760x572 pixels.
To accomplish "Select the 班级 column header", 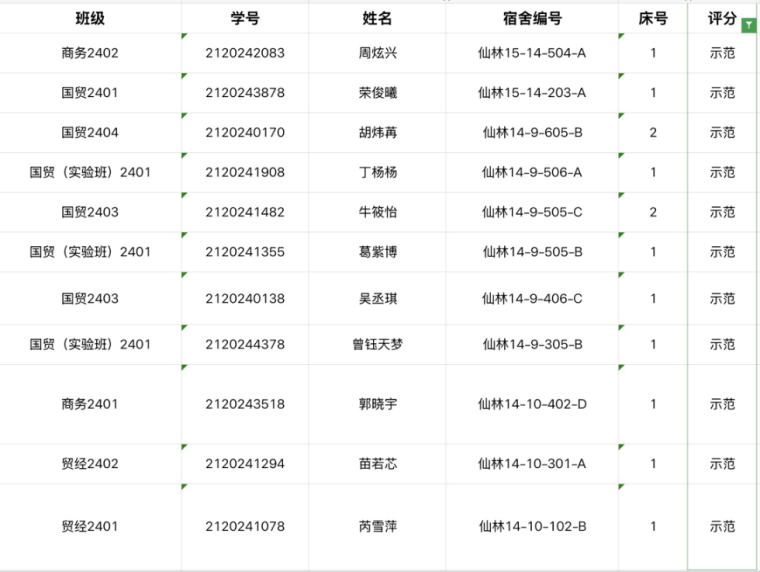I will click(x=90, y=18).
